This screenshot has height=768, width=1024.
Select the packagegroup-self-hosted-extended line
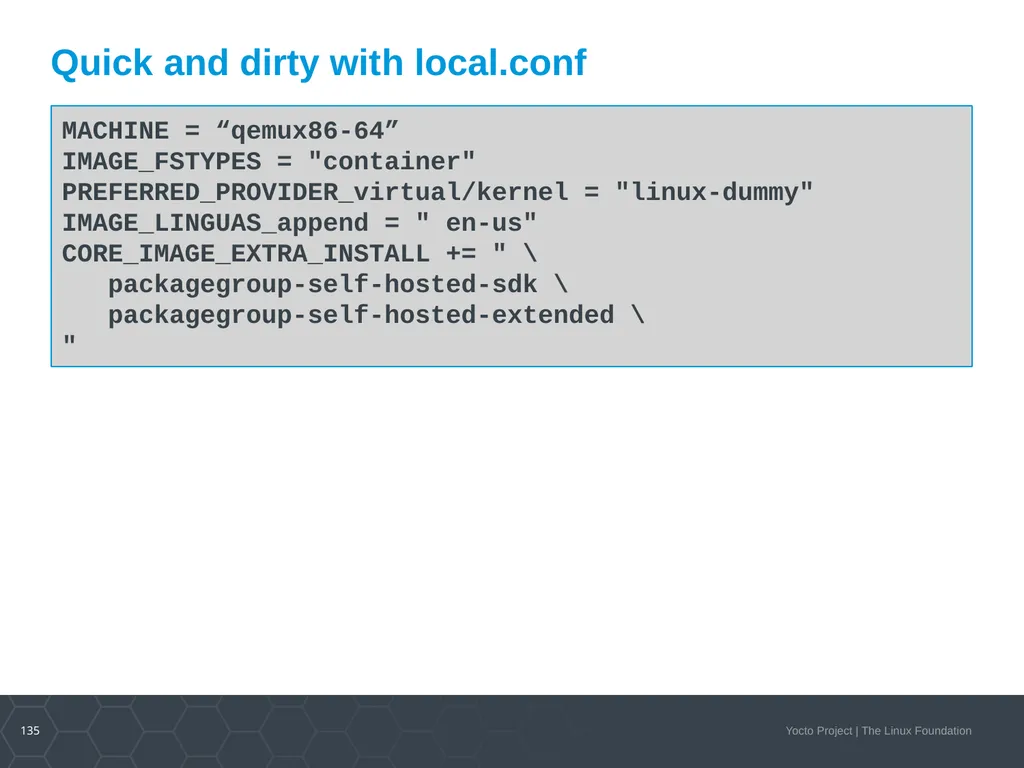tap(376, 315)
